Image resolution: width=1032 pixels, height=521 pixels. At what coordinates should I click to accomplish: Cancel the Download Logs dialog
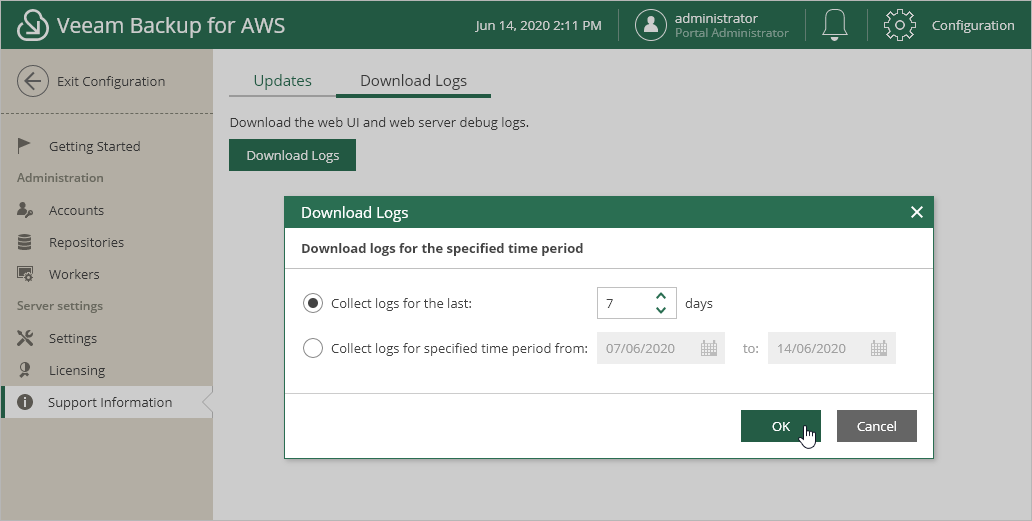[877, 426]
